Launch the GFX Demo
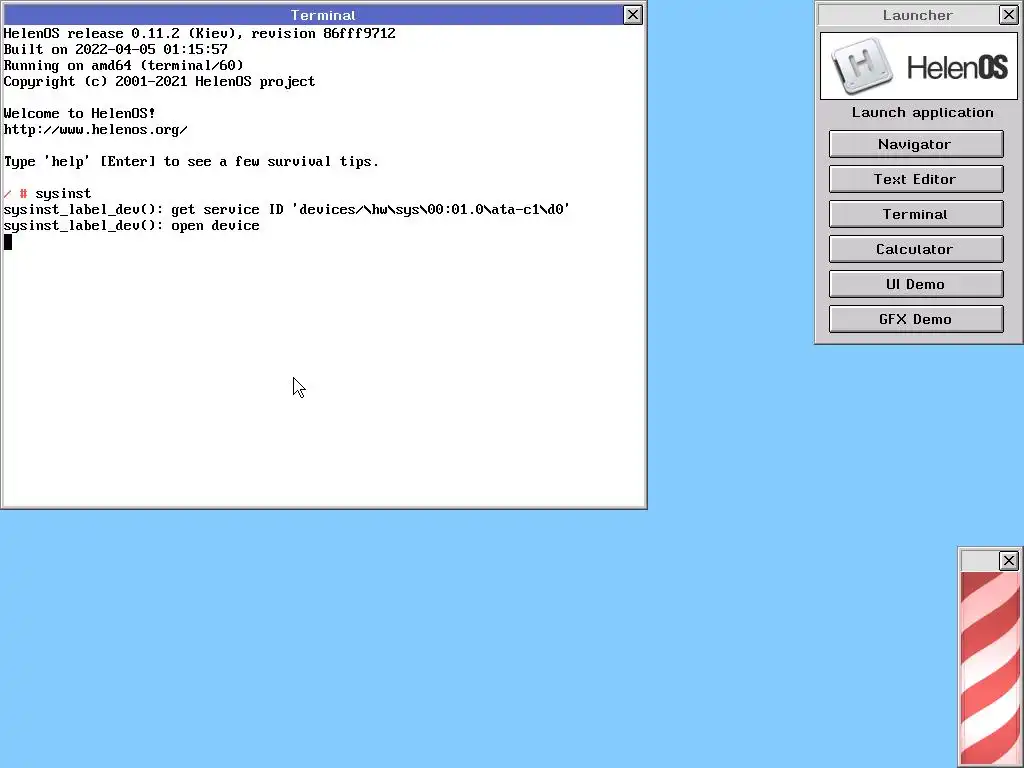Image resolution: width=1024 pixels, height=768 pixels. pos(916,319)
